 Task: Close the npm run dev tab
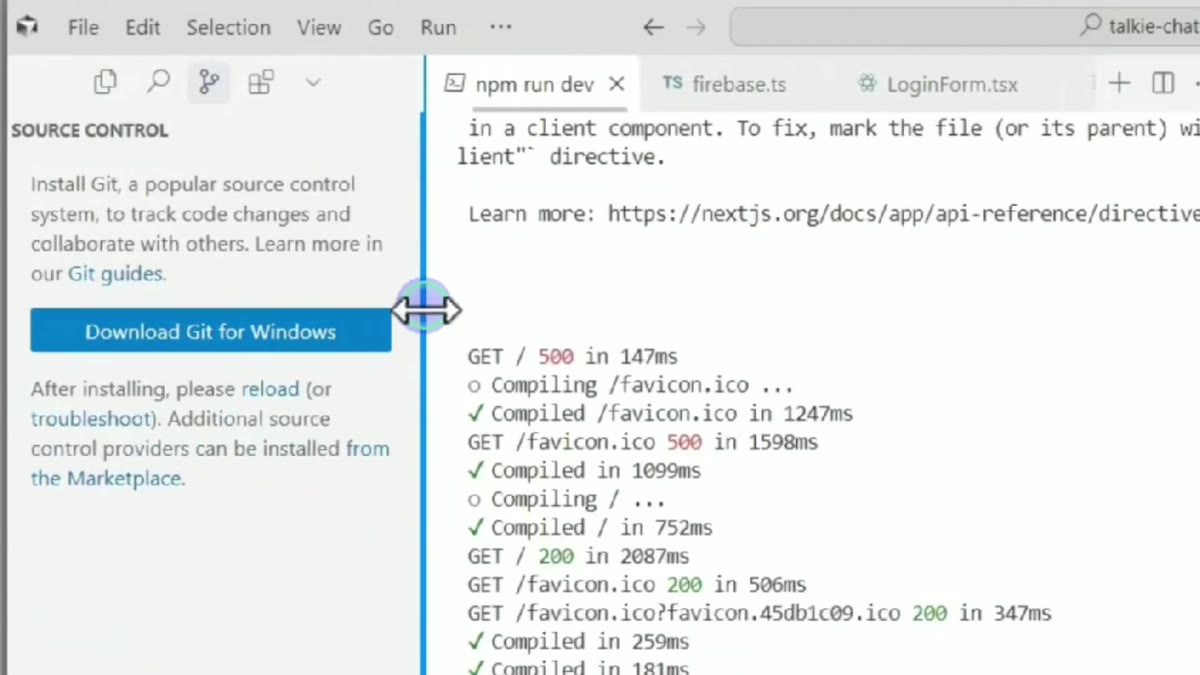pos(617,84)
